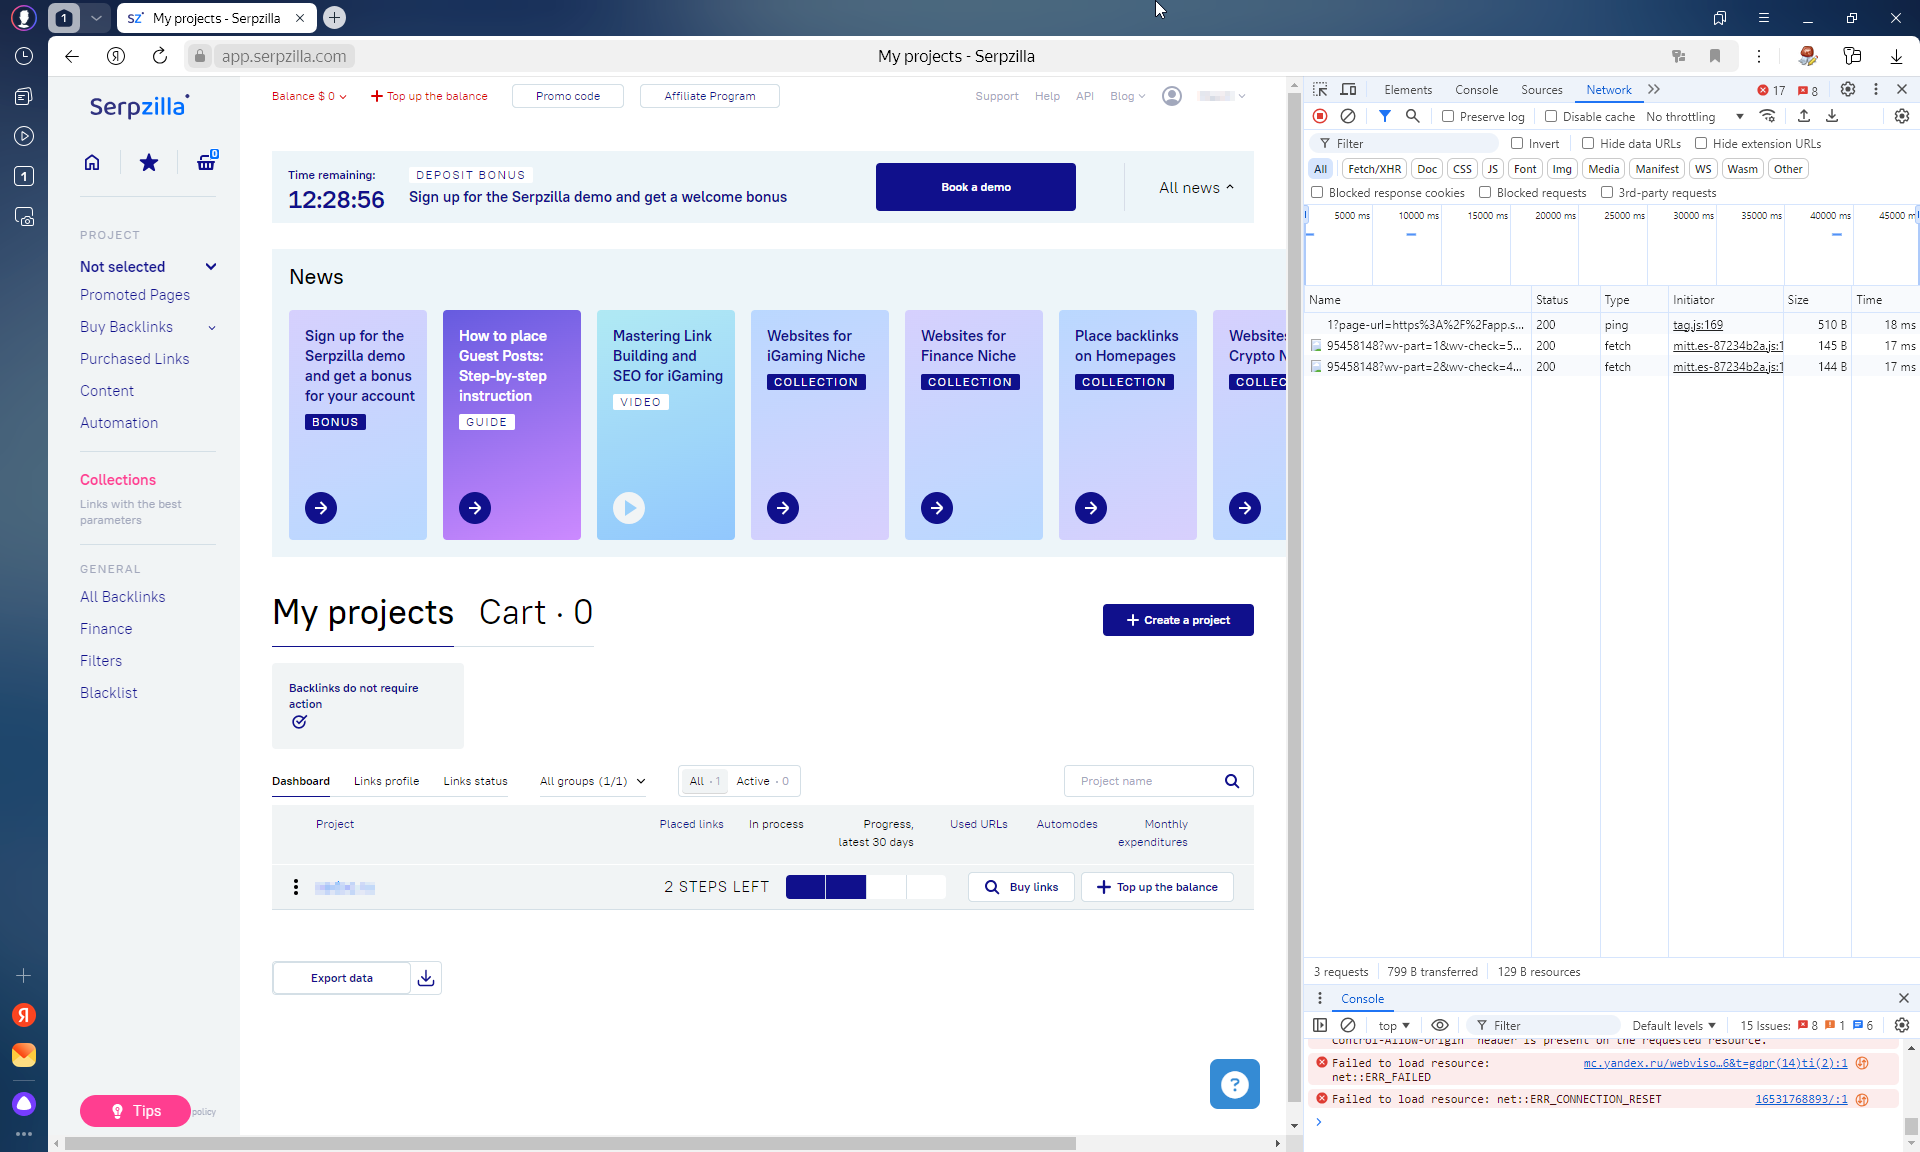Screen dimensions: 1920x1152
Task: Select the Fetch/XHR request type filter
Action: (1374, 169)
